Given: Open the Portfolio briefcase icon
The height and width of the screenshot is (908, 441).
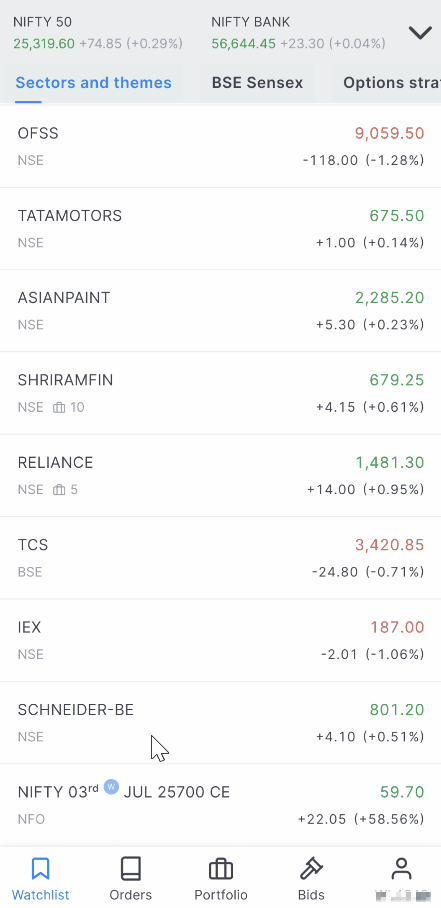Looking at the screenshot, I should point(220,869).
